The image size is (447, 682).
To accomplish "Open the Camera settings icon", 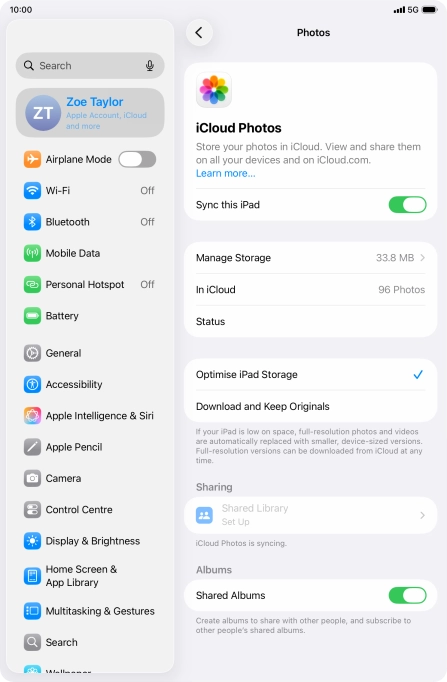I will coord(32,478).
